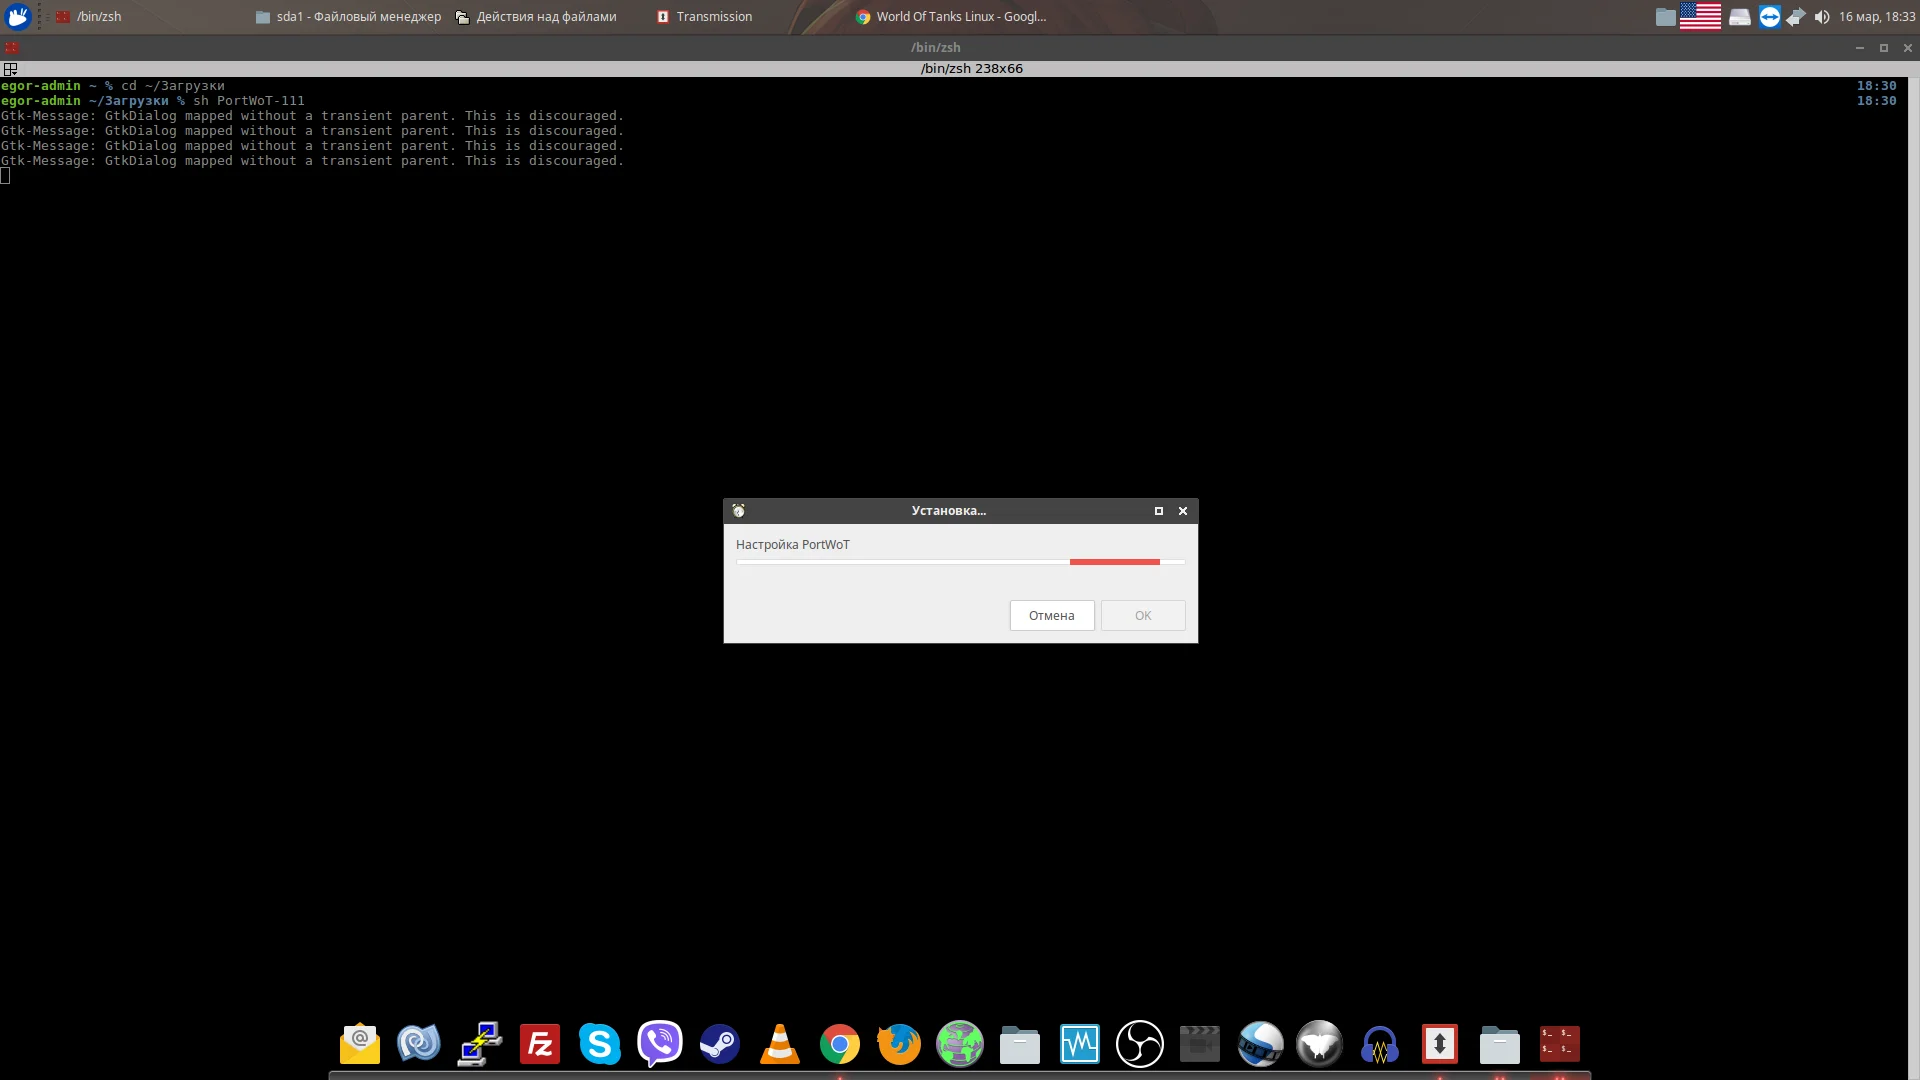Screen dimensions: 1920x1080
Task: Launch FileZilla from the dock
Action: [x=540, y=1044]
